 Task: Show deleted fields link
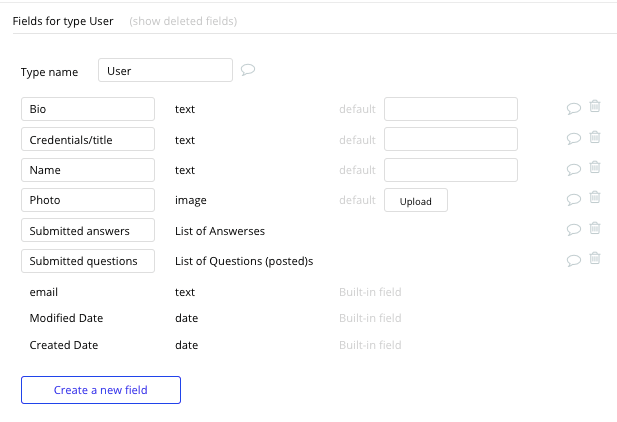click(x=183, y=21)
